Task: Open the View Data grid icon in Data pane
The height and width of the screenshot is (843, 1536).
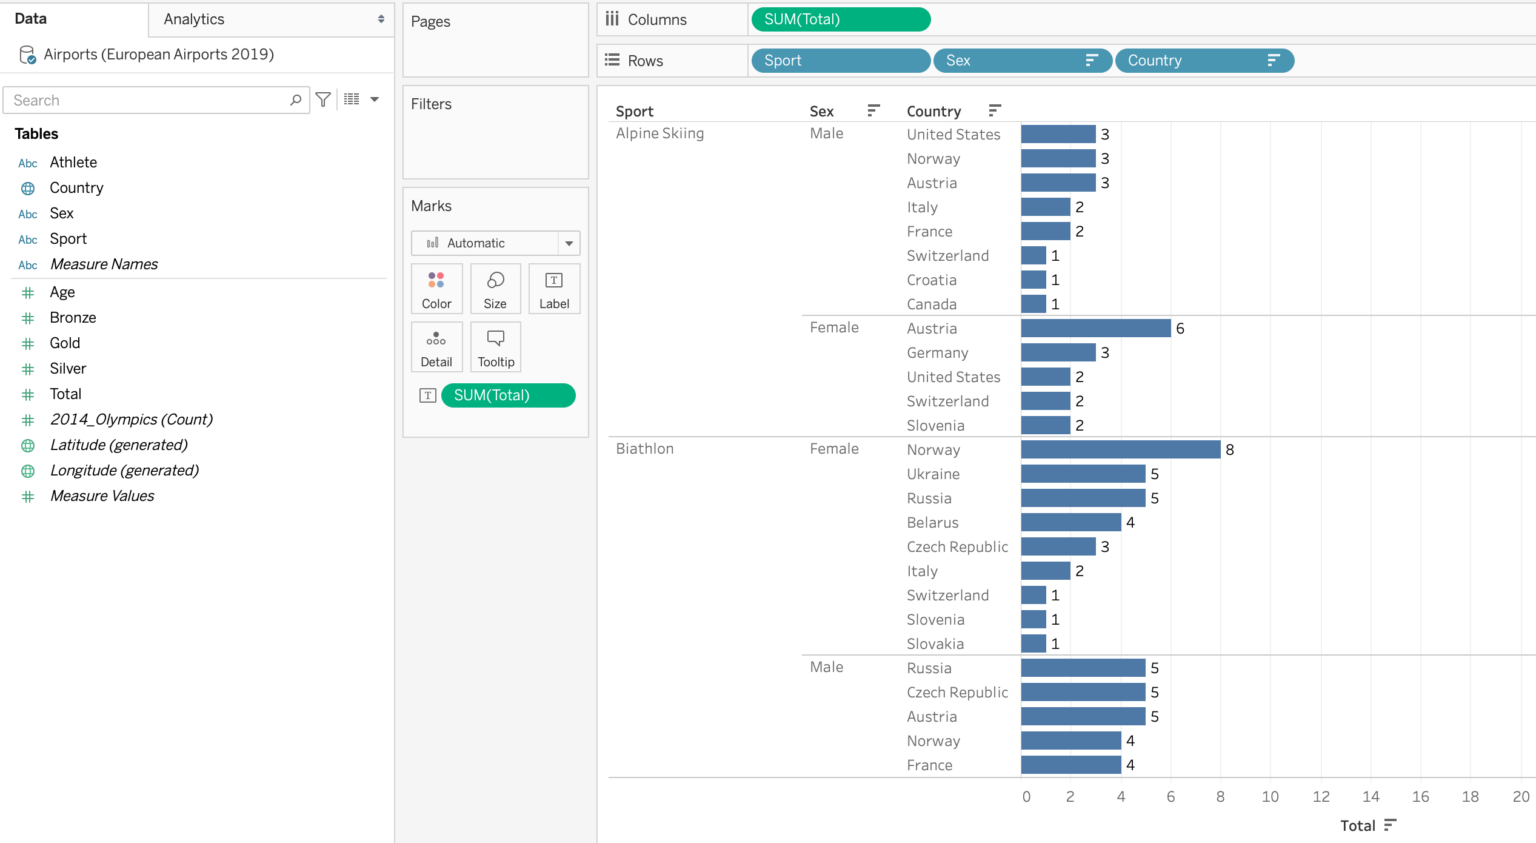Action: (348, 99)
